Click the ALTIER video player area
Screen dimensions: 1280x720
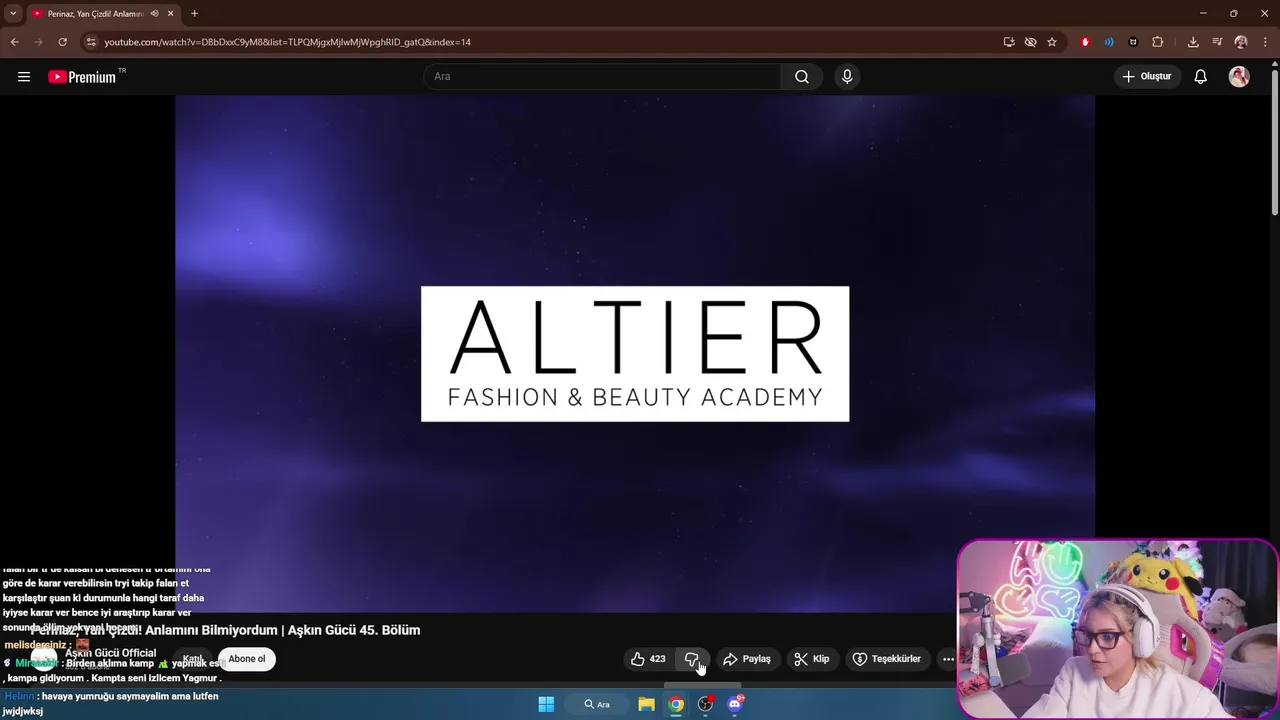coord(635,353)
